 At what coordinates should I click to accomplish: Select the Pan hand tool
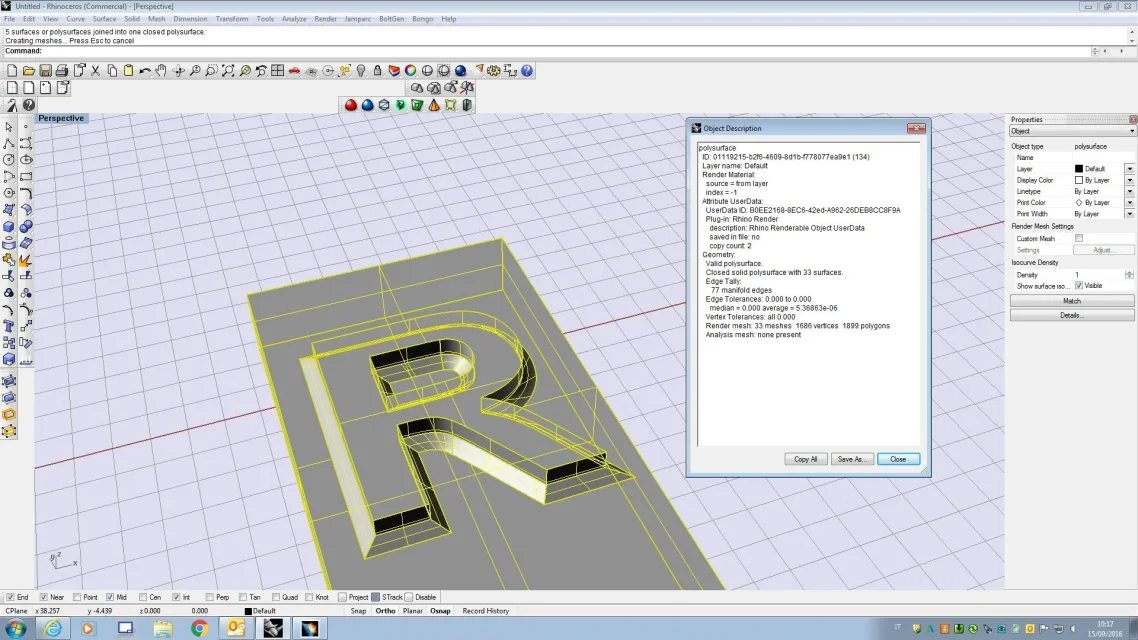[161, 70]
